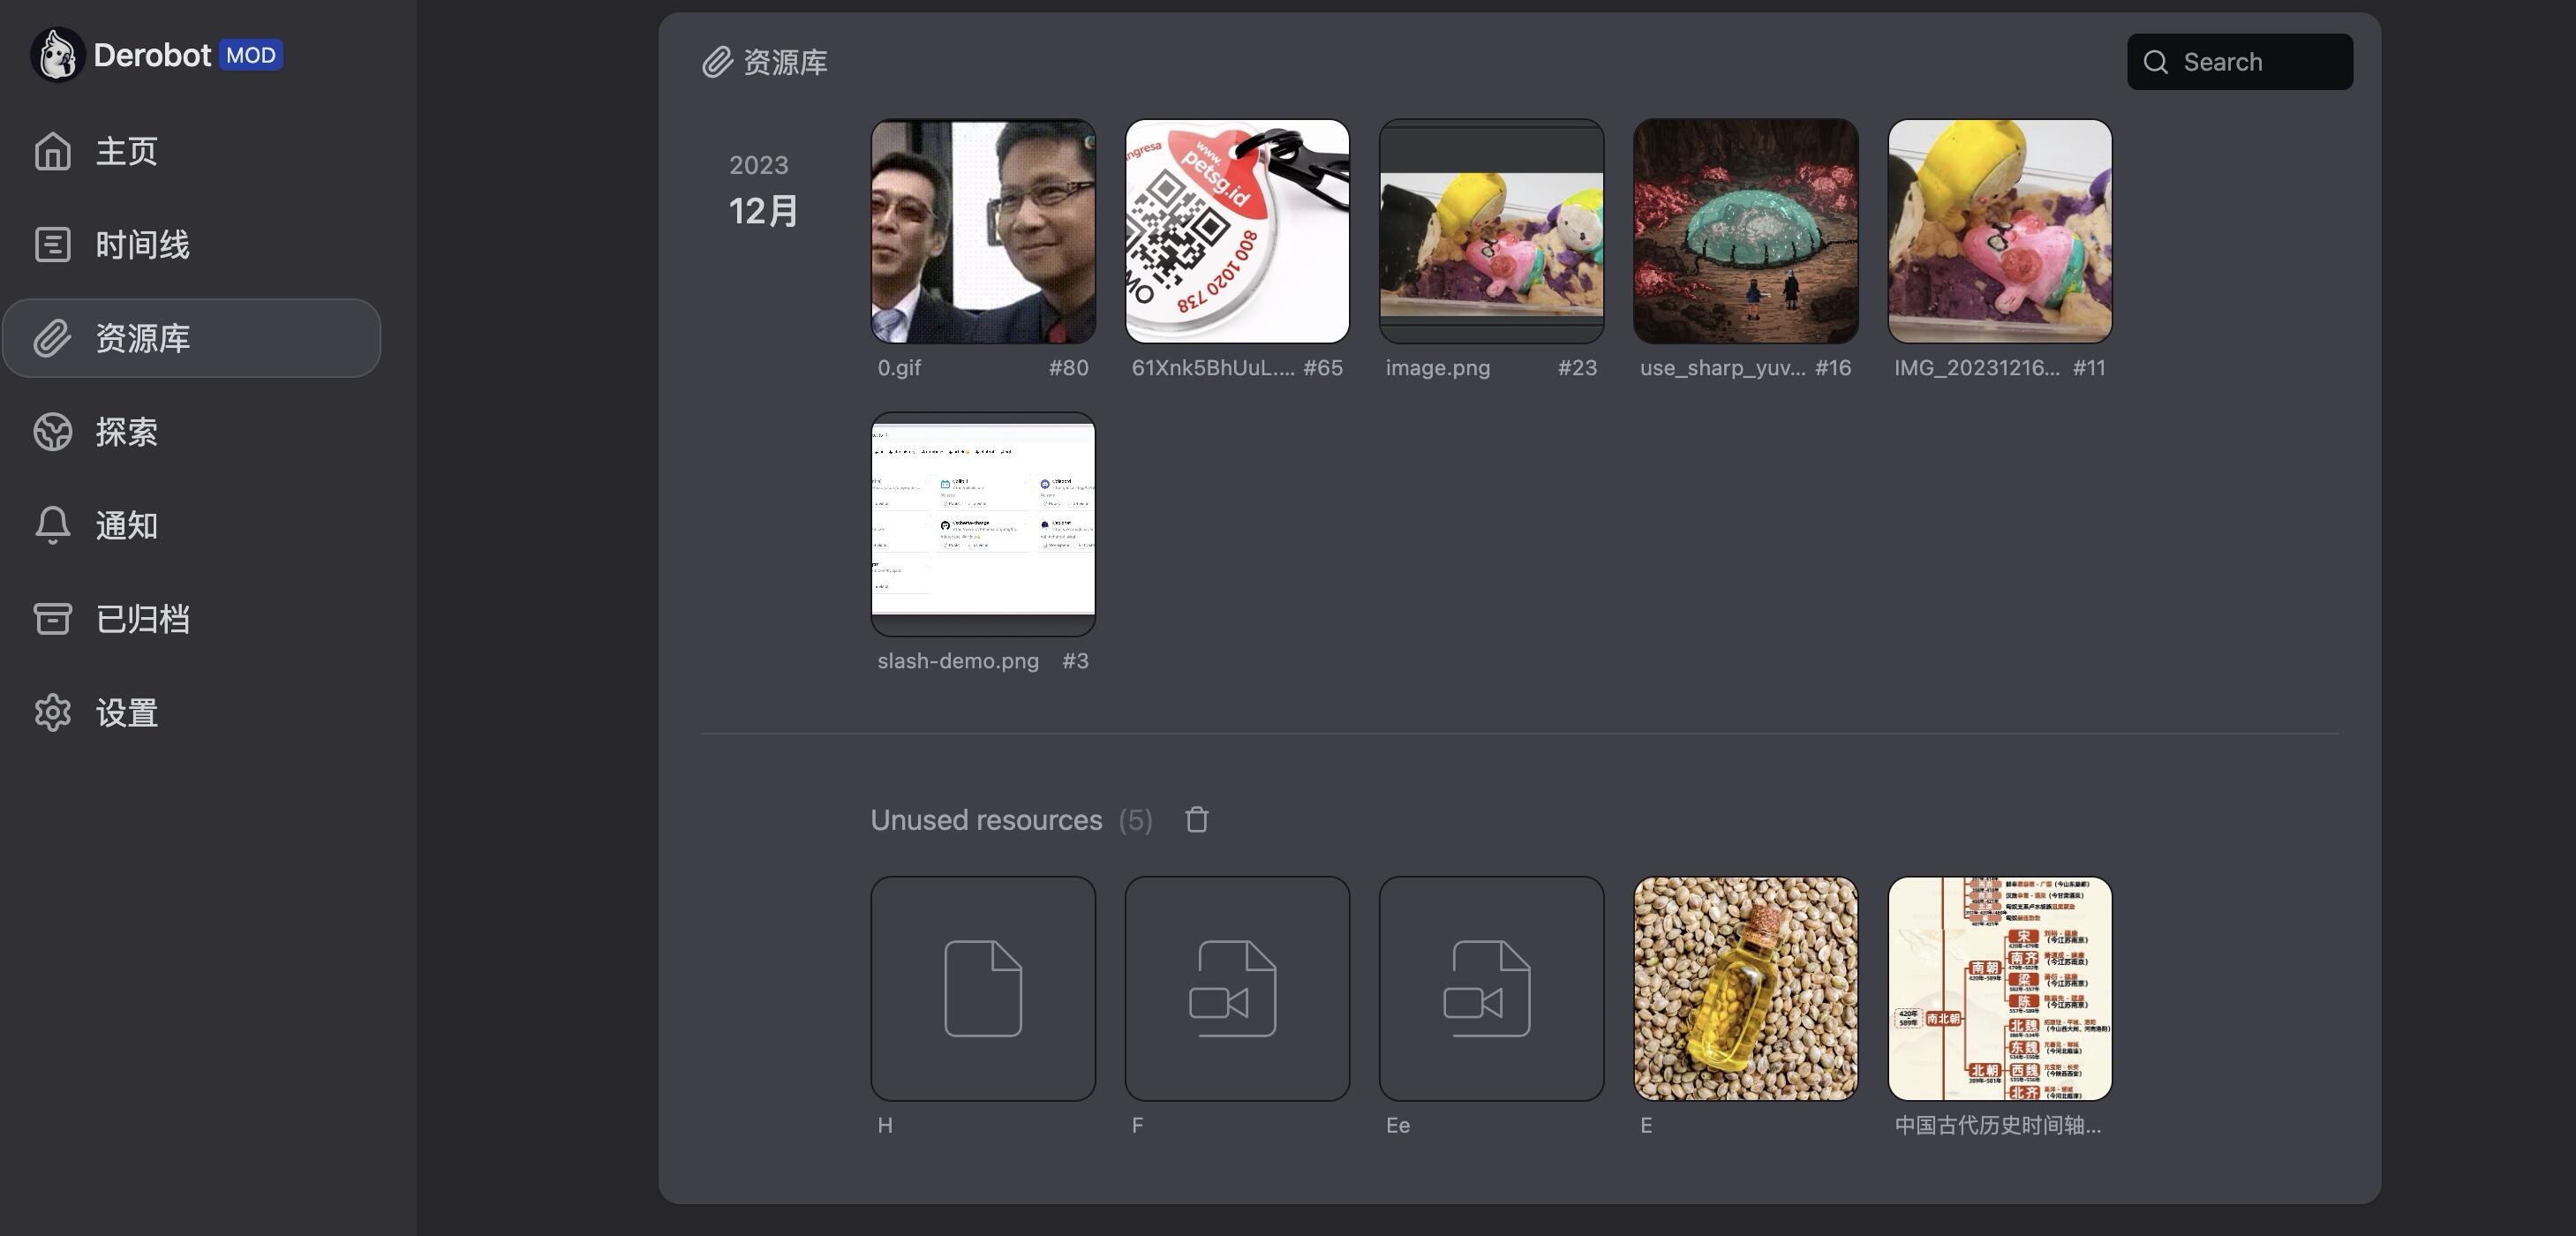Click trash icon to delete unused resources
2576x1236 pixels.
click(x=1197, y=820)
